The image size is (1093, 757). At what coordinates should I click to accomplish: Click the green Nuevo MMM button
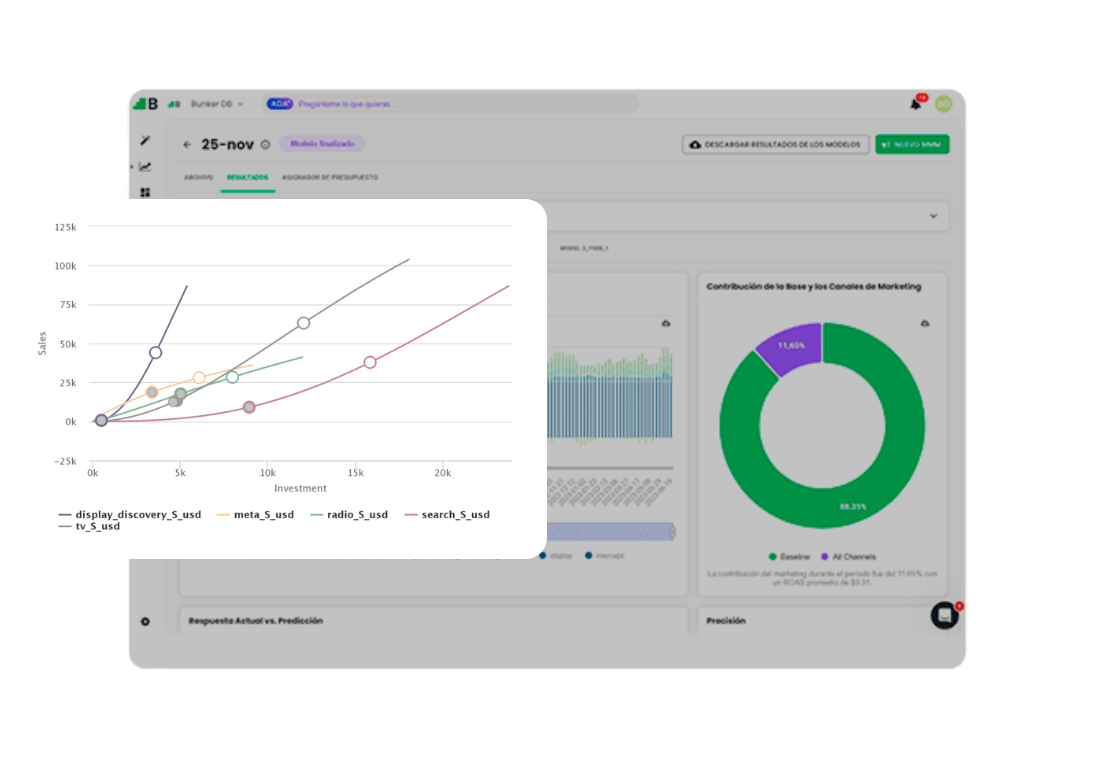pyautogui.click(x=912, y=144)
